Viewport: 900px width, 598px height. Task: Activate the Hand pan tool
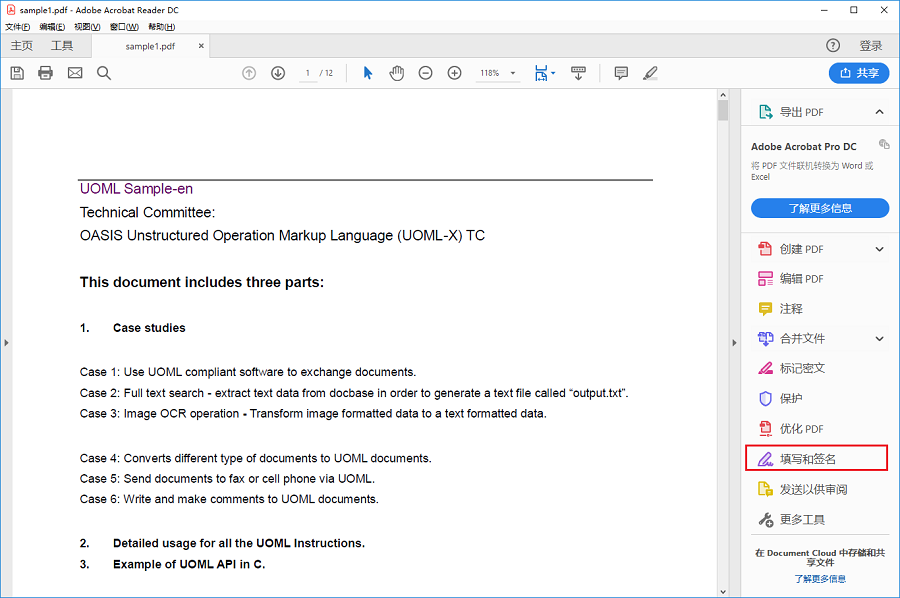pyautogui.click(x=397, y=73)
